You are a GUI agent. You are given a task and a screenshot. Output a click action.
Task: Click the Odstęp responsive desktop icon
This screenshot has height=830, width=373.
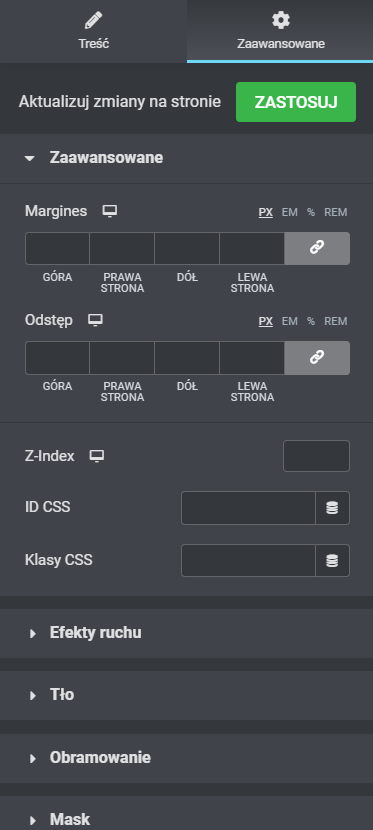(95, 320)
